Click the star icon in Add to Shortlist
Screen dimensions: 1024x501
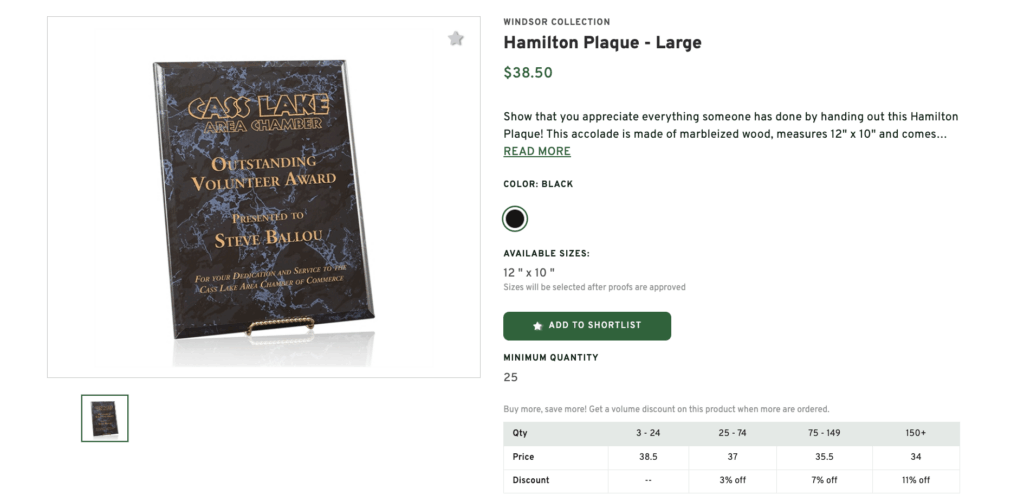pos(538,326)
